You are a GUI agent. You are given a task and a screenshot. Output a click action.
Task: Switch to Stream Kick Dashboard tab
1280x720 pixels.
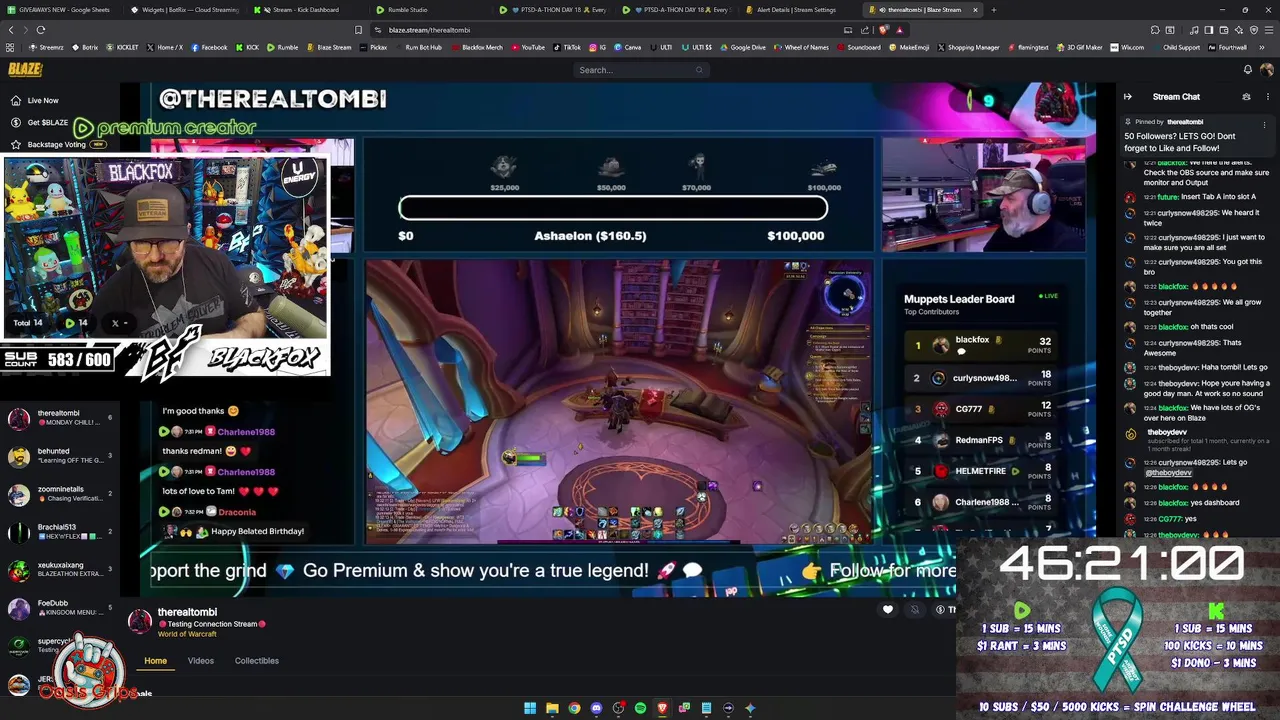click(306, 10)
